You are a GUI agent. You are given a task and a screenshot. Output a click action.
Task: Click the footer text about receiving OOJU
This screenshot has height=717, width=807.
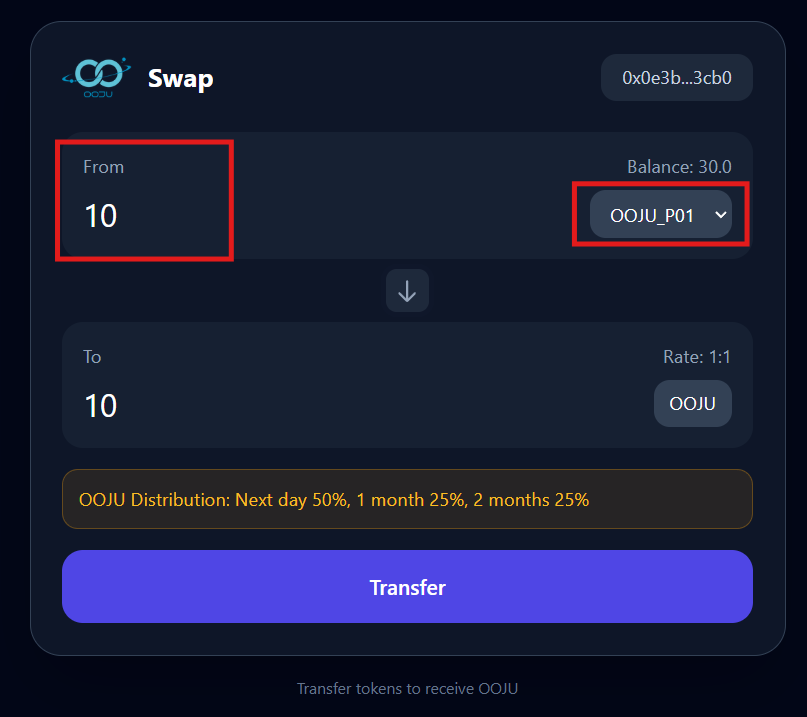click(x=407, y=689)
